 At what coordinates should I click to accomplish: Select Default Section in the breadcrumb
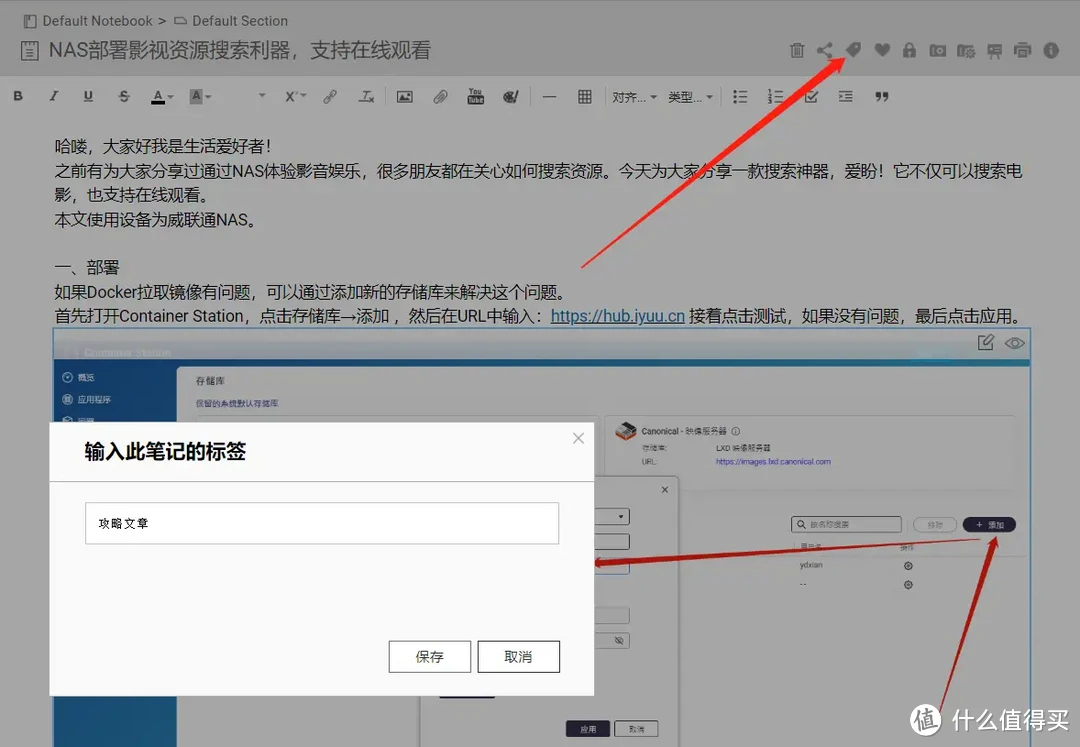pyautogui.click(x=240, y=20)
